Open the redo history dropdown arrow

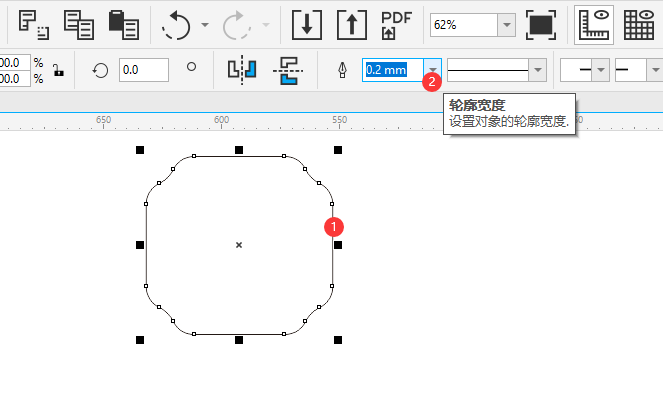266,25
